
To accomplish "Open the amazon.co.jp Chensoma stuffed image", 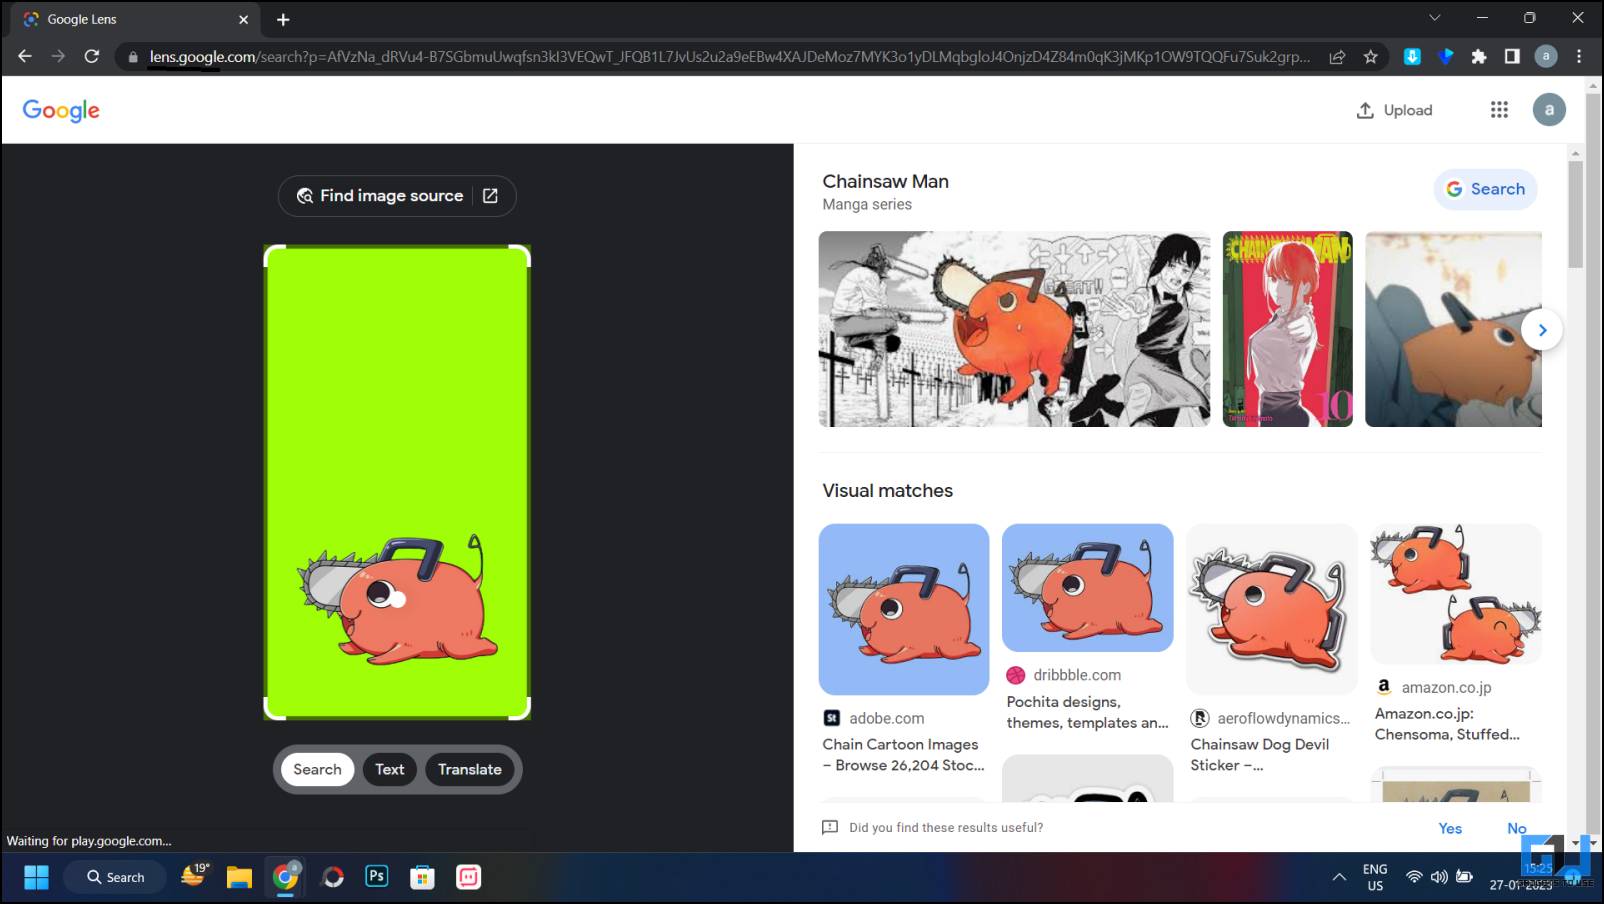I will 1456,594.
